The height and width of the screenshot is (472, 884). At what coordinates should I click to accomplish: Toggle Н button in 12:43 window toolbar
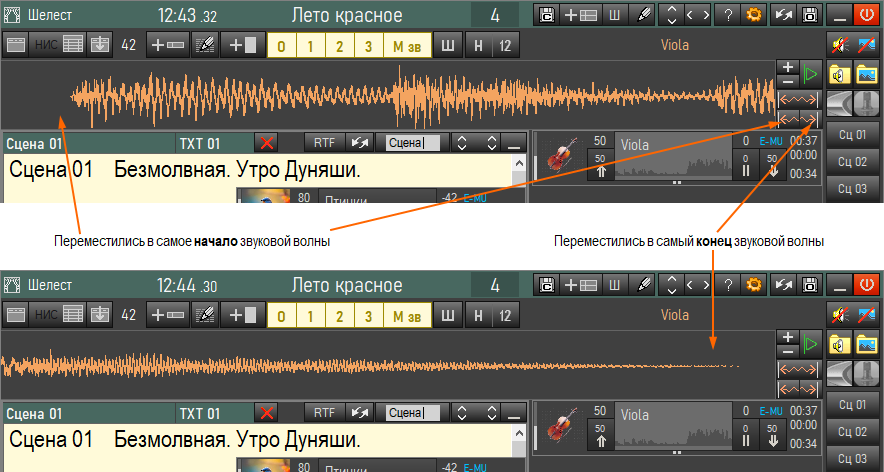478,46
